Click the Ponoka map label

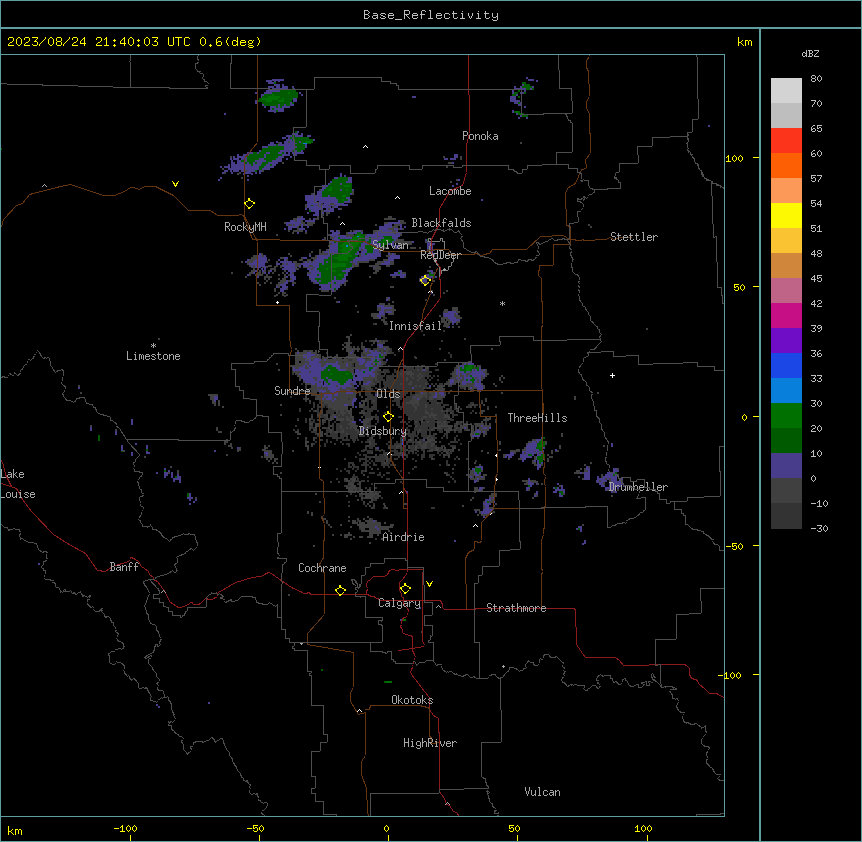pyautogui.click(x=480, y=136)
